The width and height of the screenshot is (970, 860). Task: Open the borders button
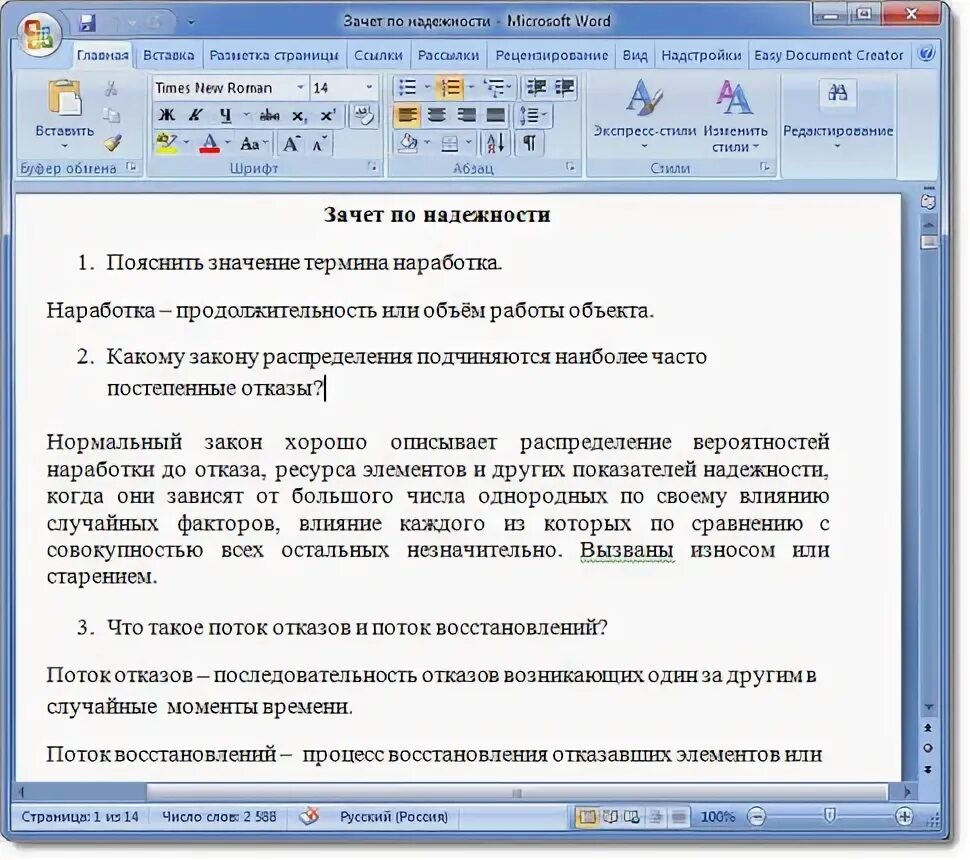(450, 144)
